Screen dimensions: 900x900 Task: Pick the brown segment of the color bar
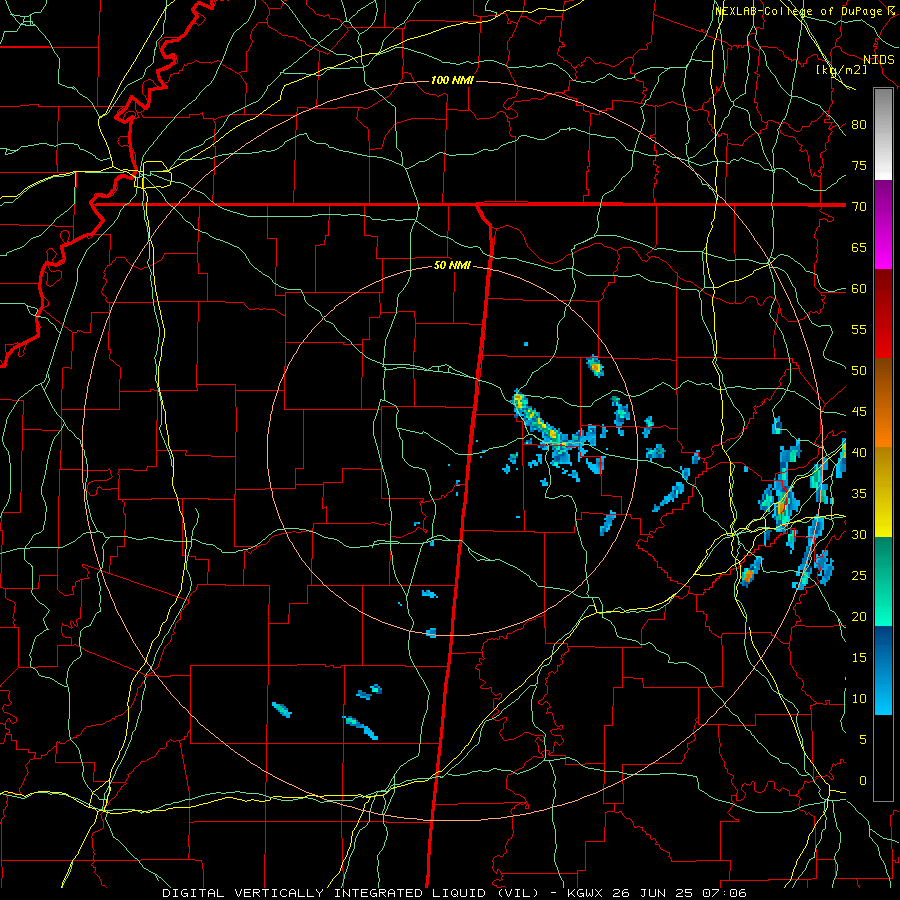tap(883, 382)
